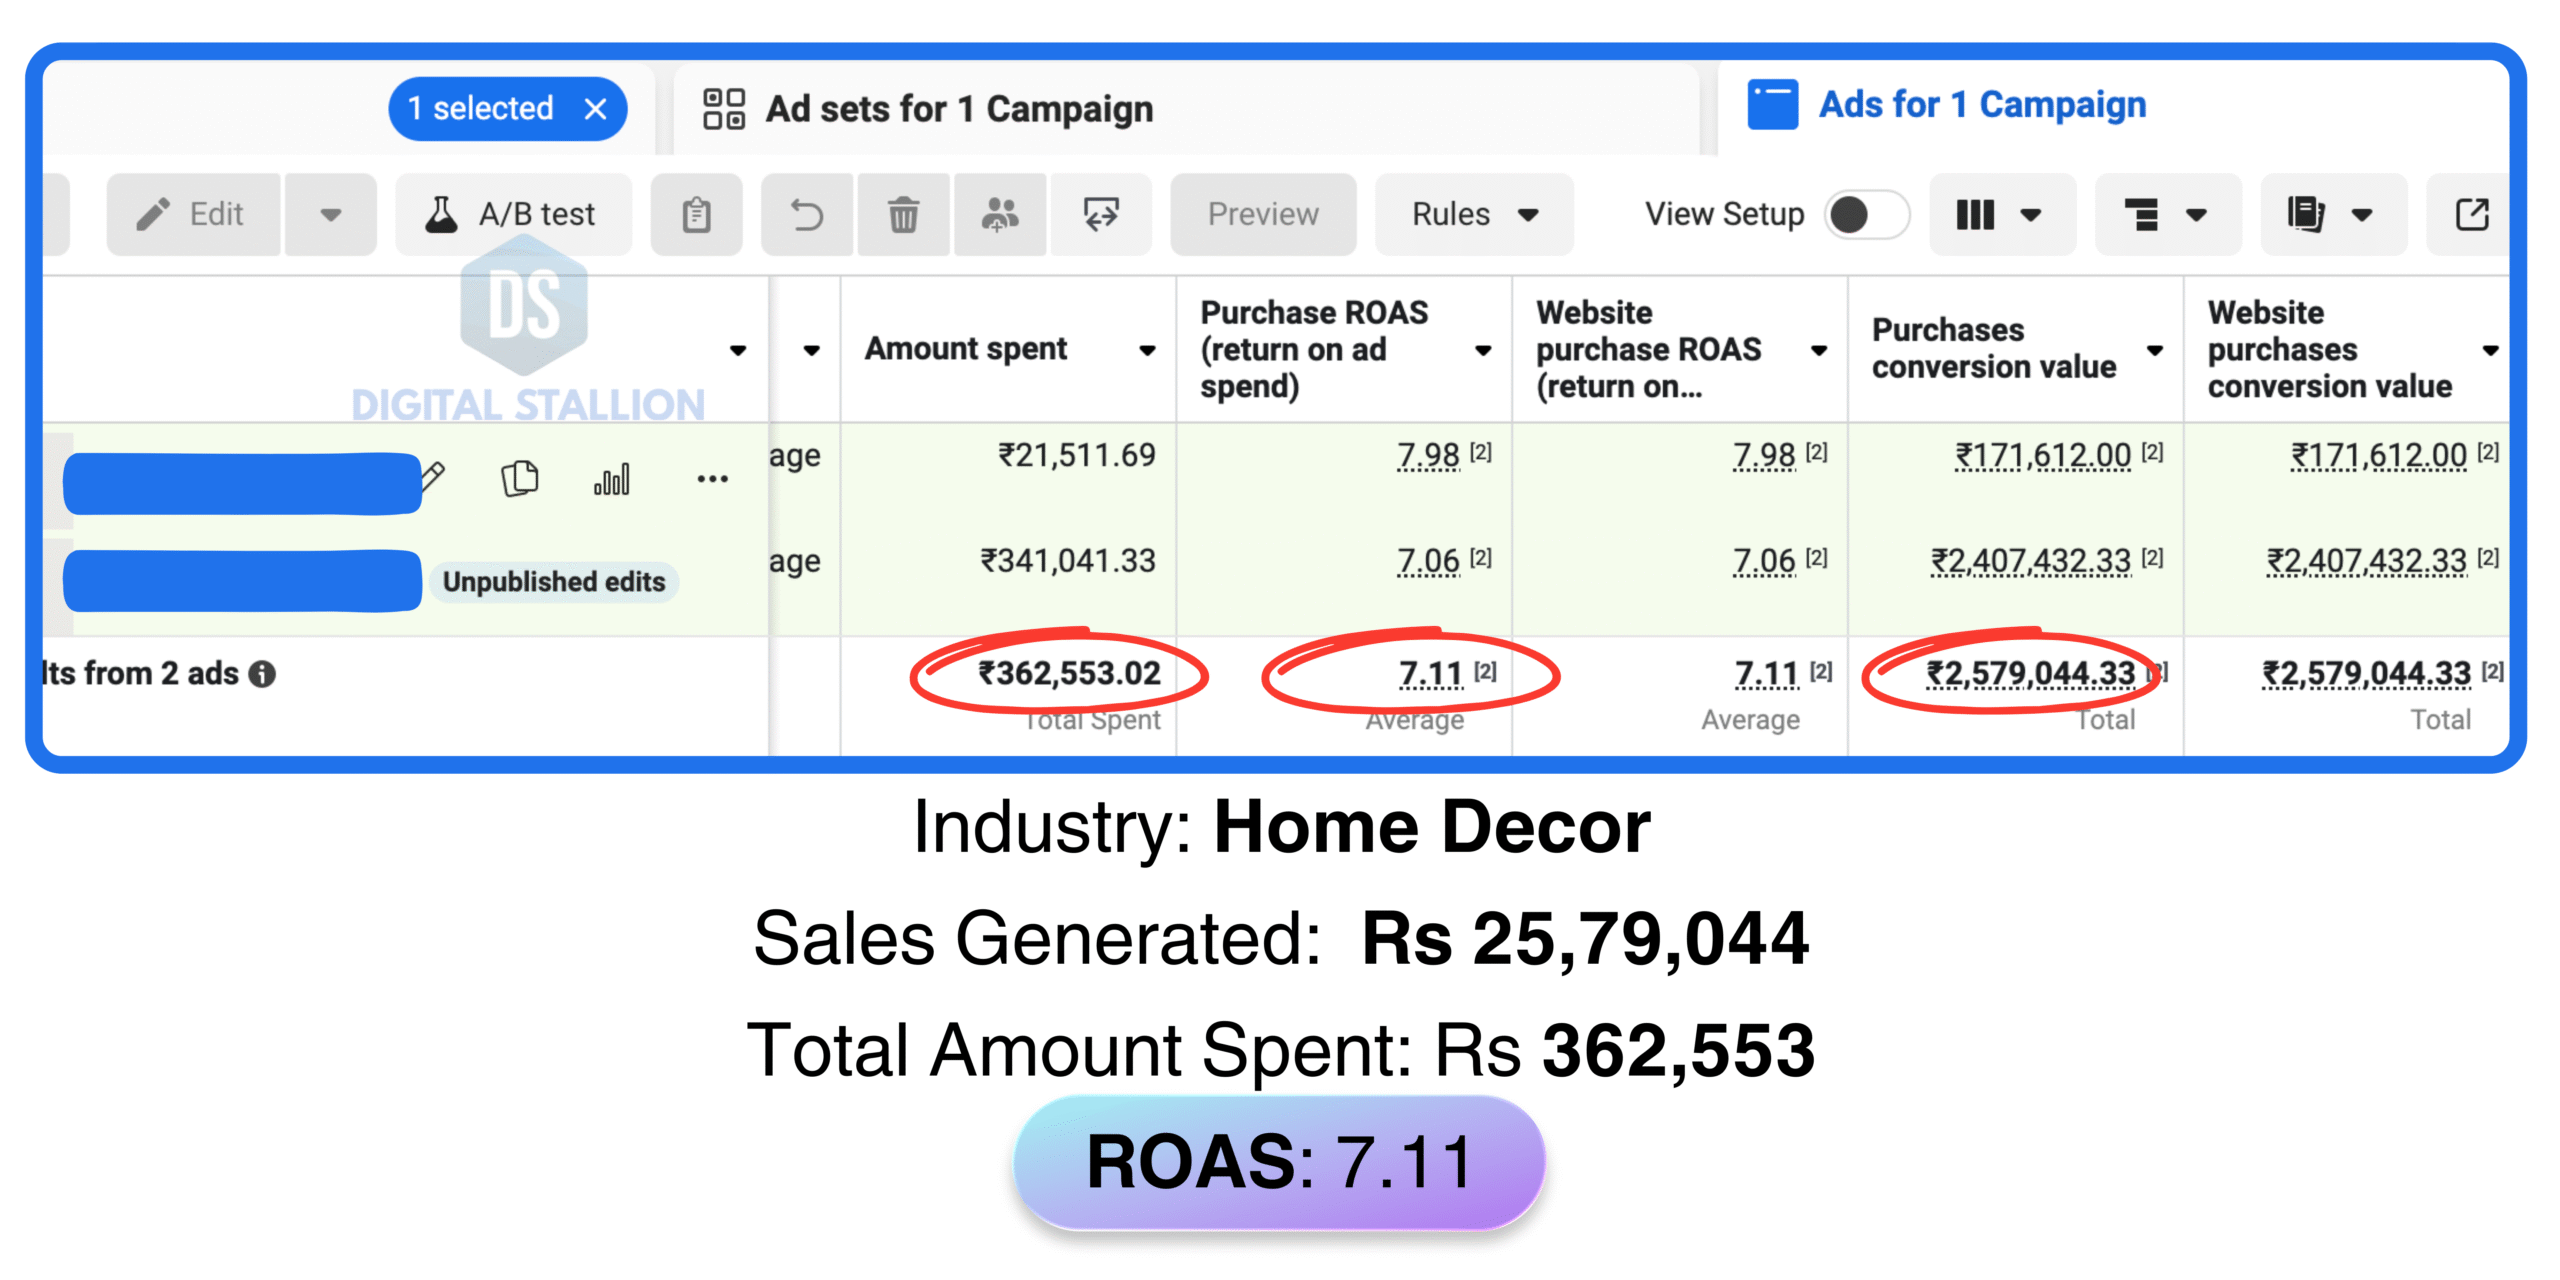Open charts icon in first ad row
The width and height of the screenshot is (2560, 1280).
612,479
